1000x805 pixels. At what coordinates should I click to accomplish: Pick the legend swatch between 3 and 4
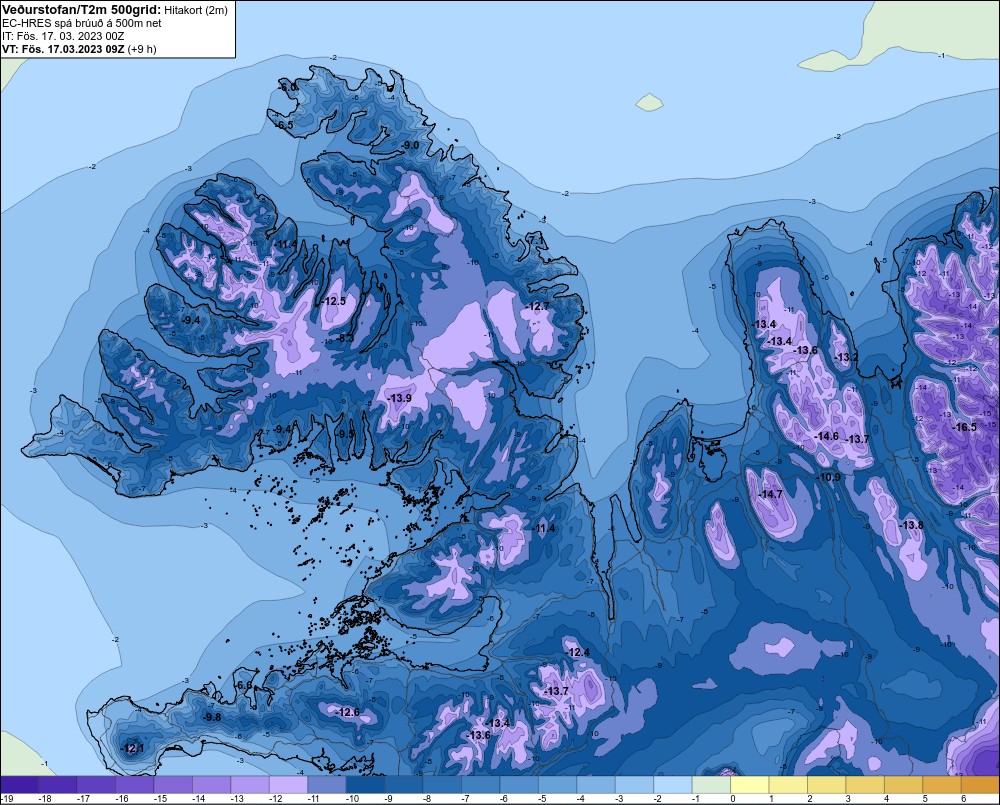click(865, 785)
